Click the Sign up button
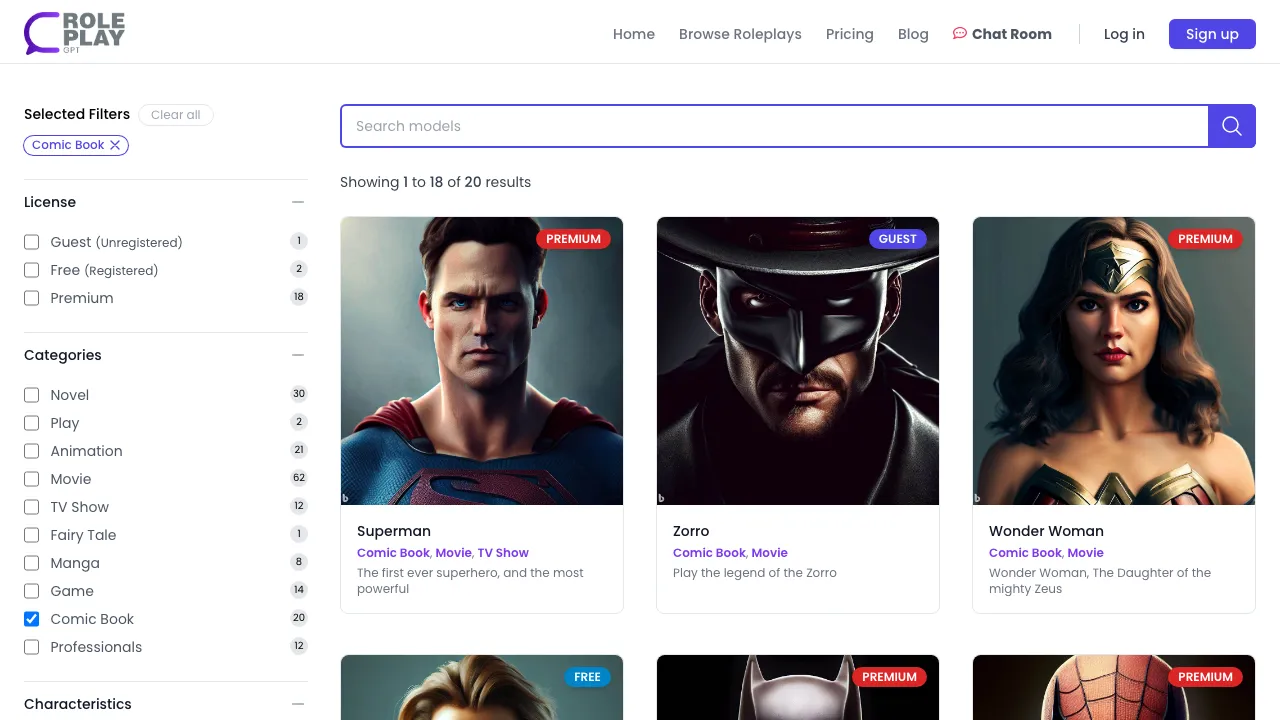Viewport: 1280px width, 720px height. 1212,34
